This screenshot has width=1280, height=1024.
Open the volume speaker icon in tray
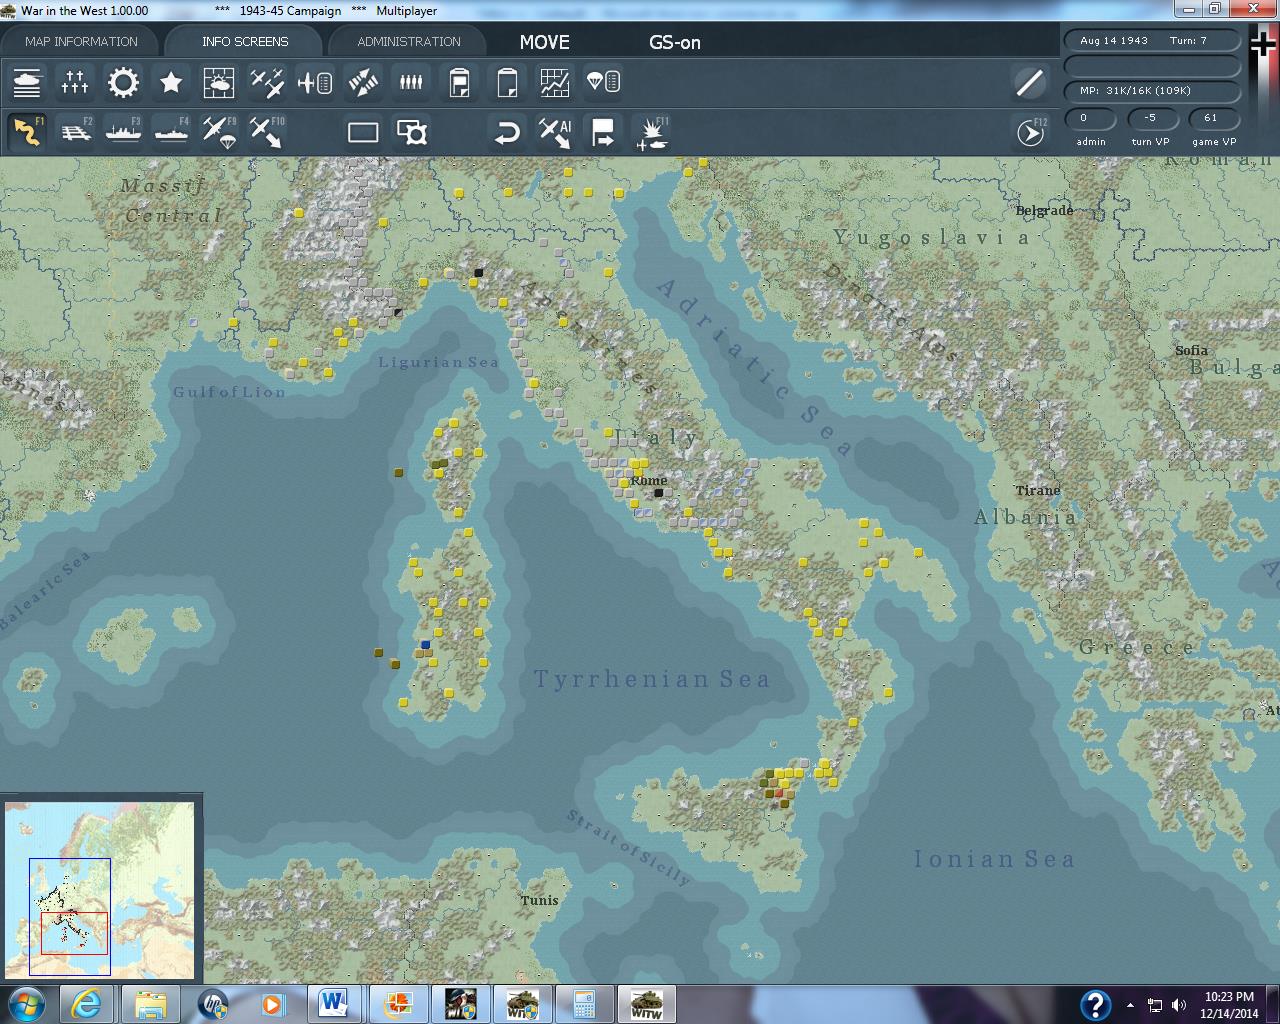pos(1179,1005)
